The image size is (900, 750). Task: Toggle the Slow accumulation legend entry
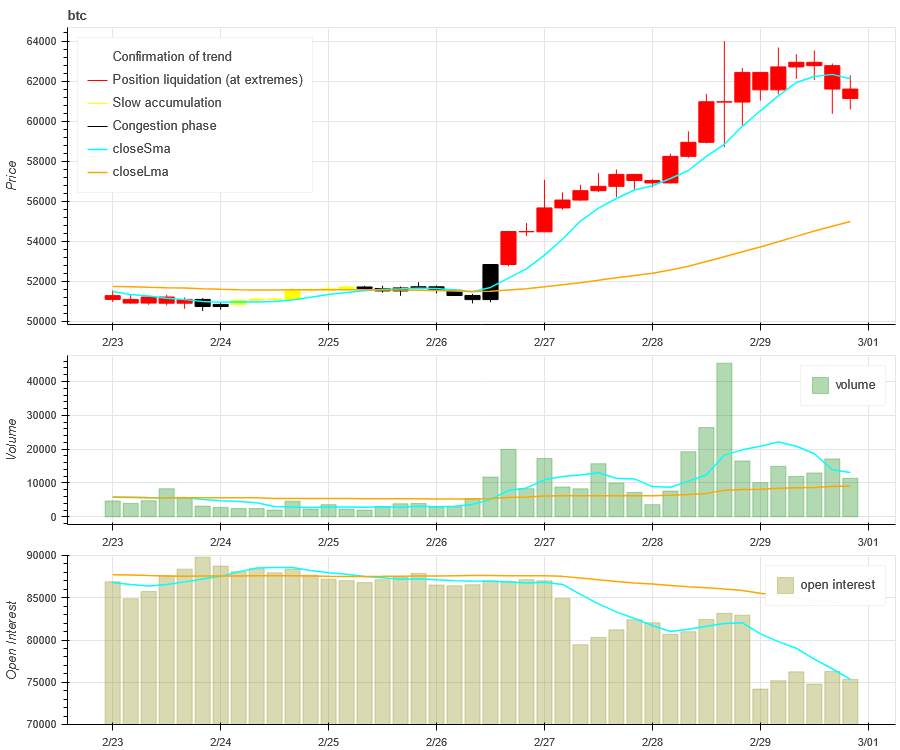(x=154, y=103)
